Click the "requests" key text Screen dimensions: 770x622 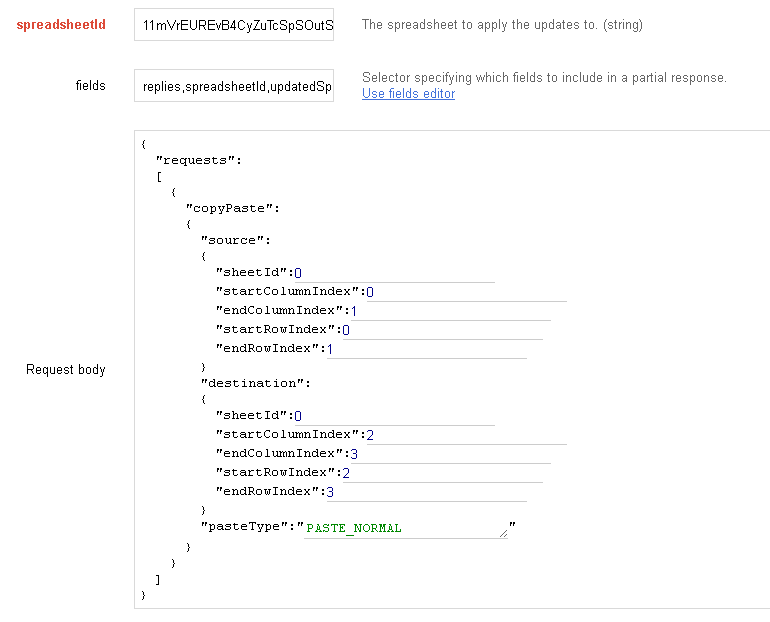198,161
